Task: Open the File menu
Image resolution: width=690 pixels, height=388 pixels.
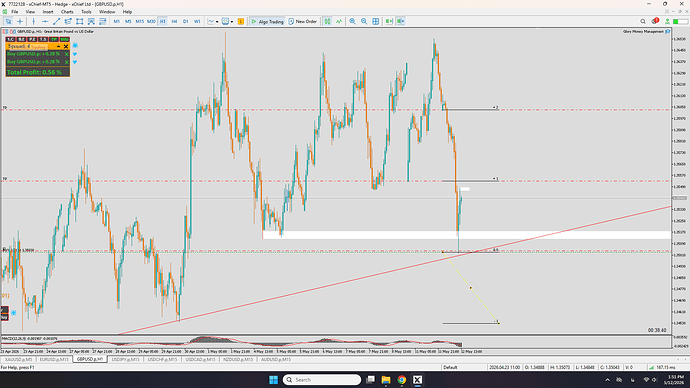Action: [15, 12]
